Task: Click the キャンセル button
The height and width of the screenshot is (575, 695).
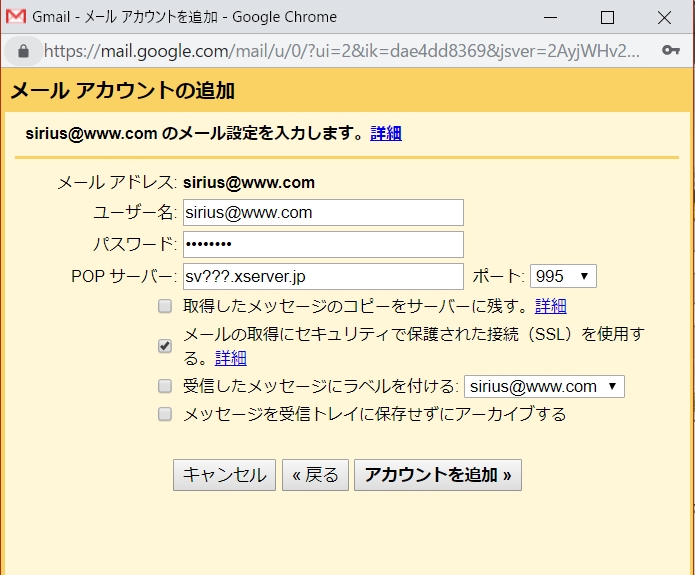Action: (x=224, y=475)
